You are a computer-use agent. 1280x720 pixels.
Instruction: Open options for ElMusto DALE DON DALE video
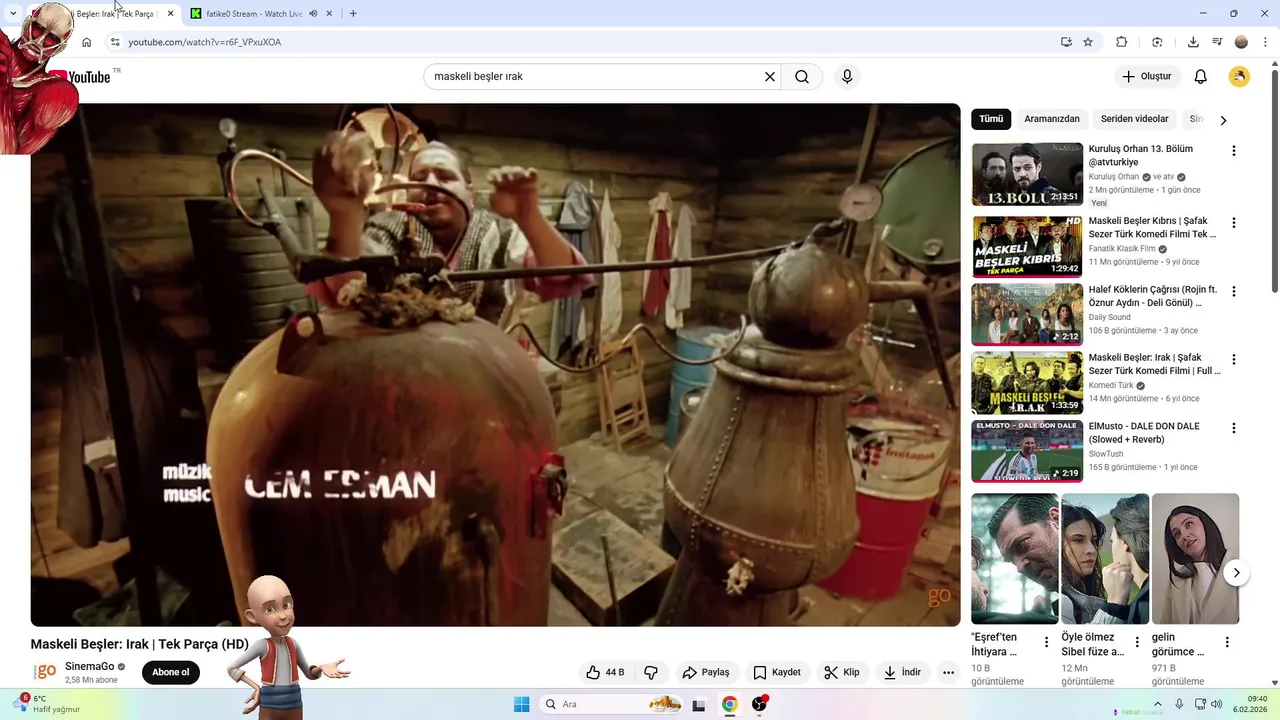(x=1233, y=429)
